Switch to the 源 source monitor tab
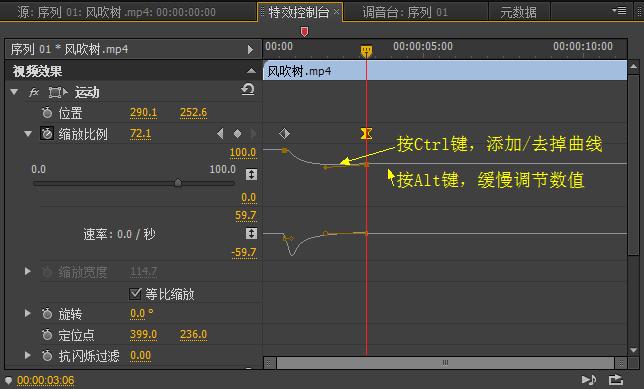This screenshot has width=644, height=389. click(116, 12)
